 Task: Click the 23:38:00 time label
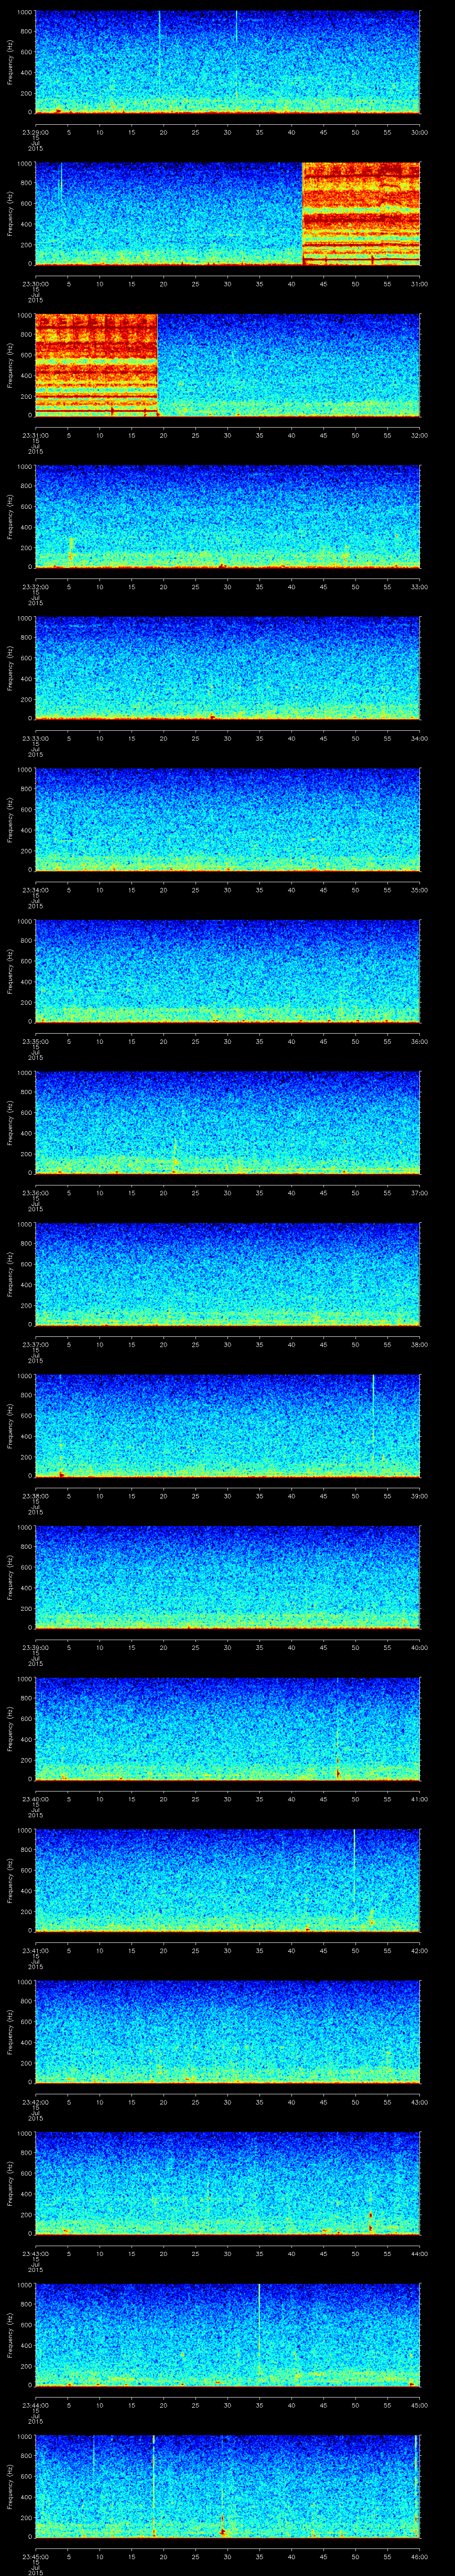[x=35, y=1496]
